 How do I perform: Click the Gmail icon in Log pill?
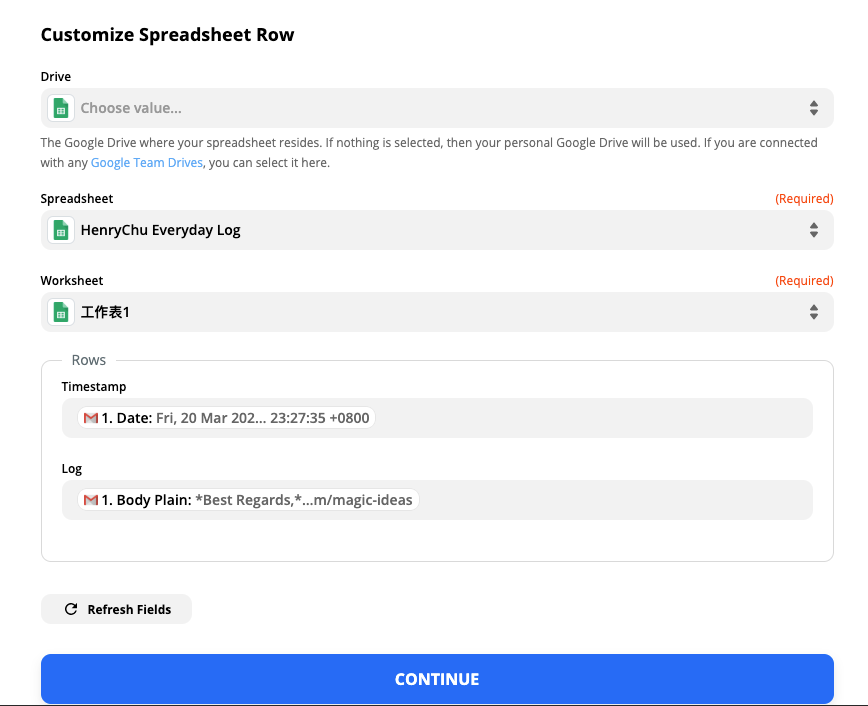click(91, 500)
